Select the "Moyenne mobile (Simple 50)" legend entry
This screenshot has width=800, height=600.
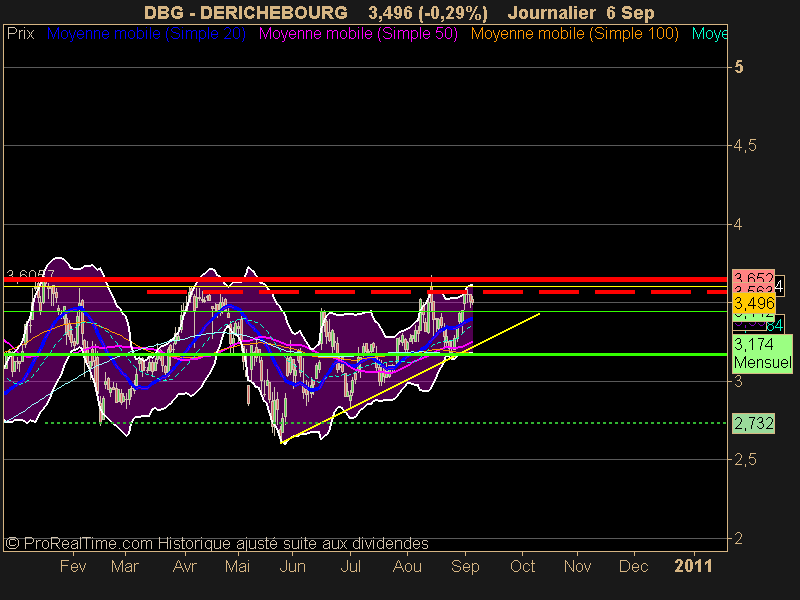[358, 34]
